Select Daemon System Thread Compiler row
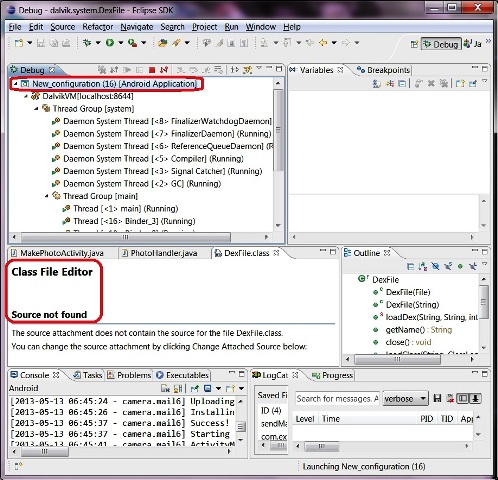The height and width of the screenshot is (480, 498). pos(148,159)
